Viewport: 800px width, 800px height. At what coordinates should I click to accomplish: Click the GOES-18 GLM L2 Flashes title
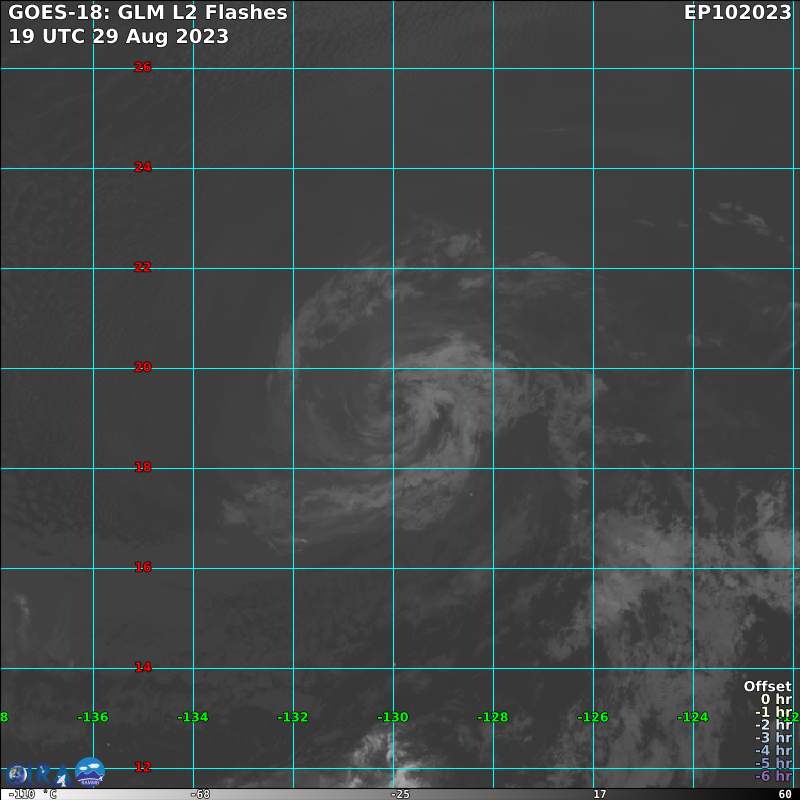[x=148, y=13]
